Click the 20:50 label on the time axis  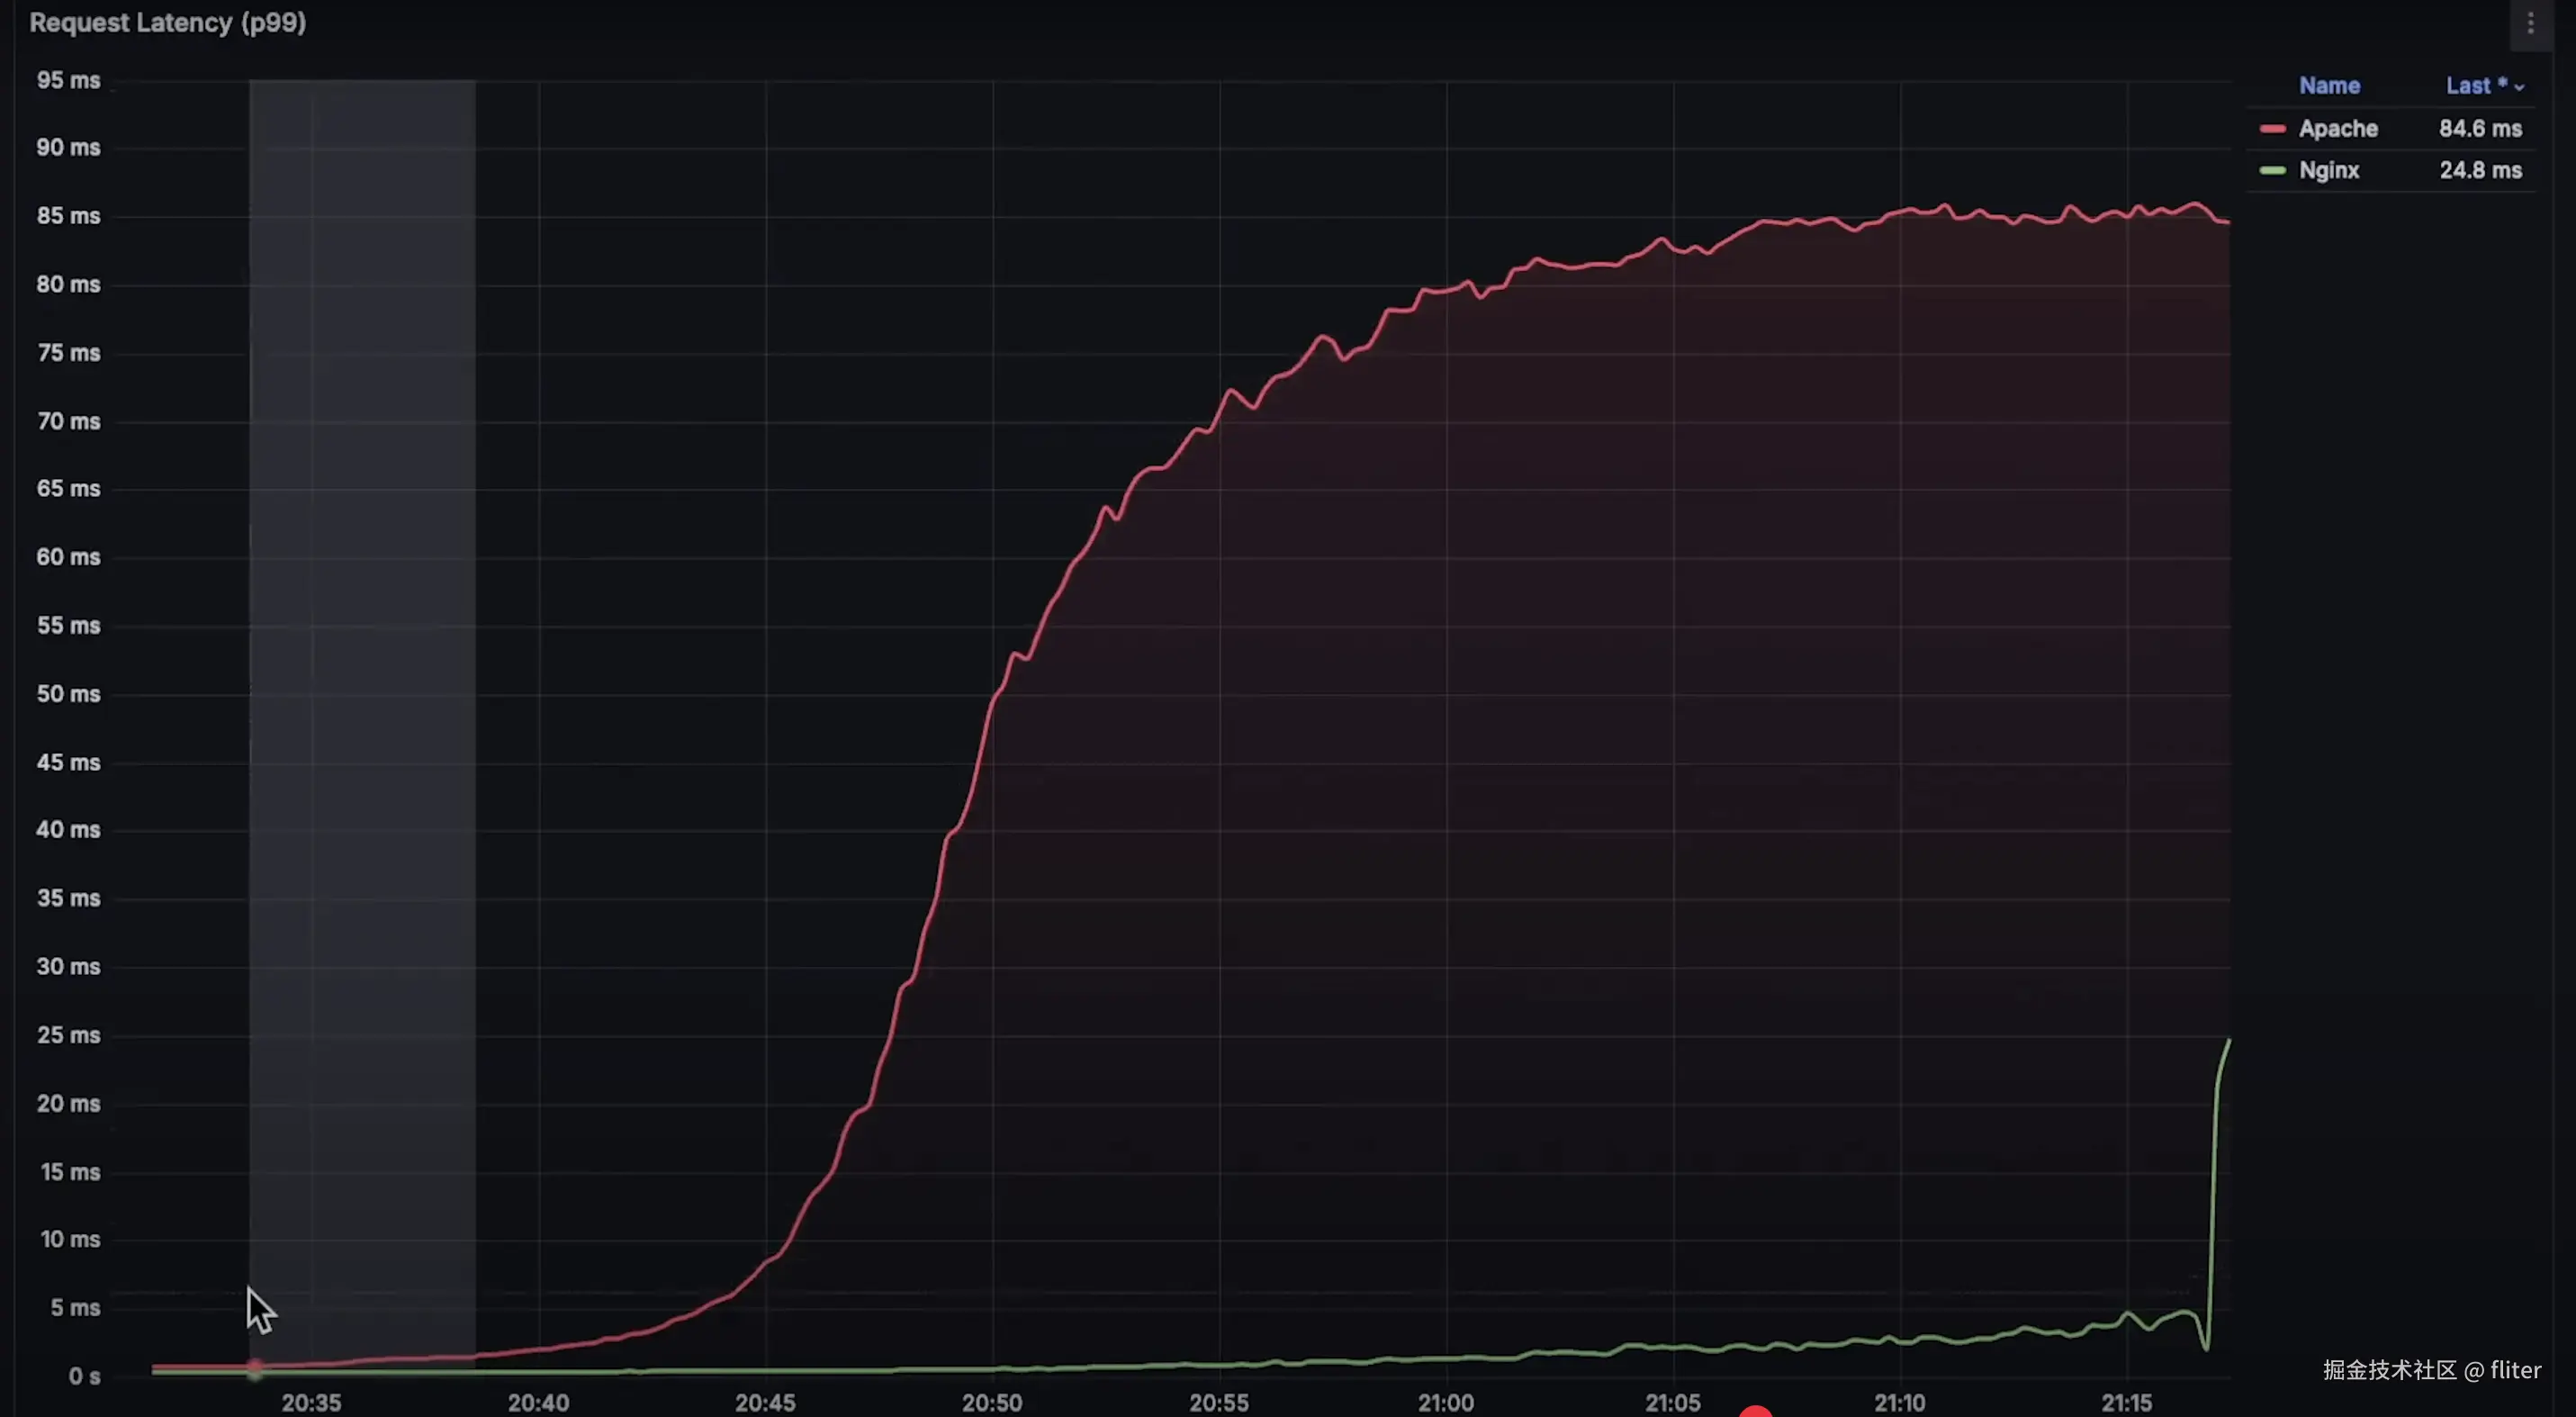pyautogui.click(x=991, y=1402)
